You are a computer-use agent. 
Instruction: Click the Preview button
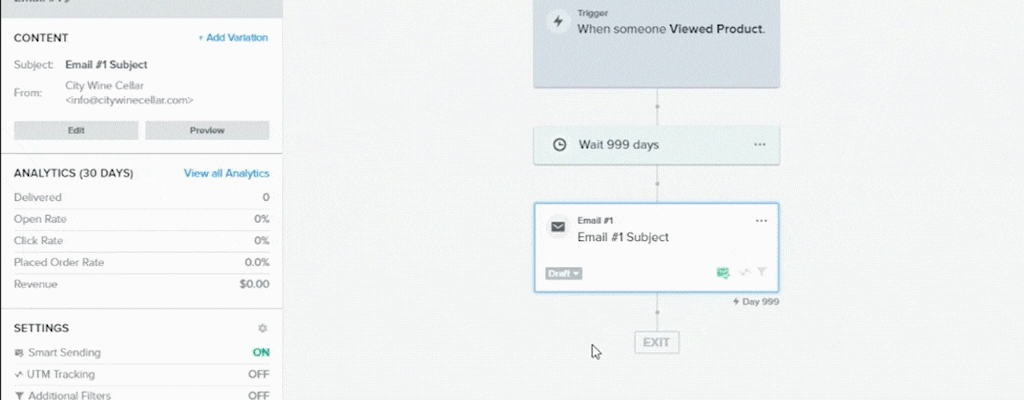tap(207, 130)
